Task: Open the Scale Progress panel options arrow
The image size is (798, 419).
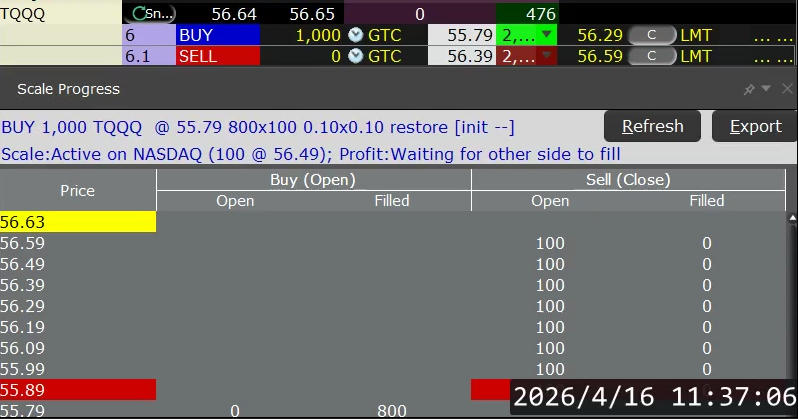Action: (767, 89)
